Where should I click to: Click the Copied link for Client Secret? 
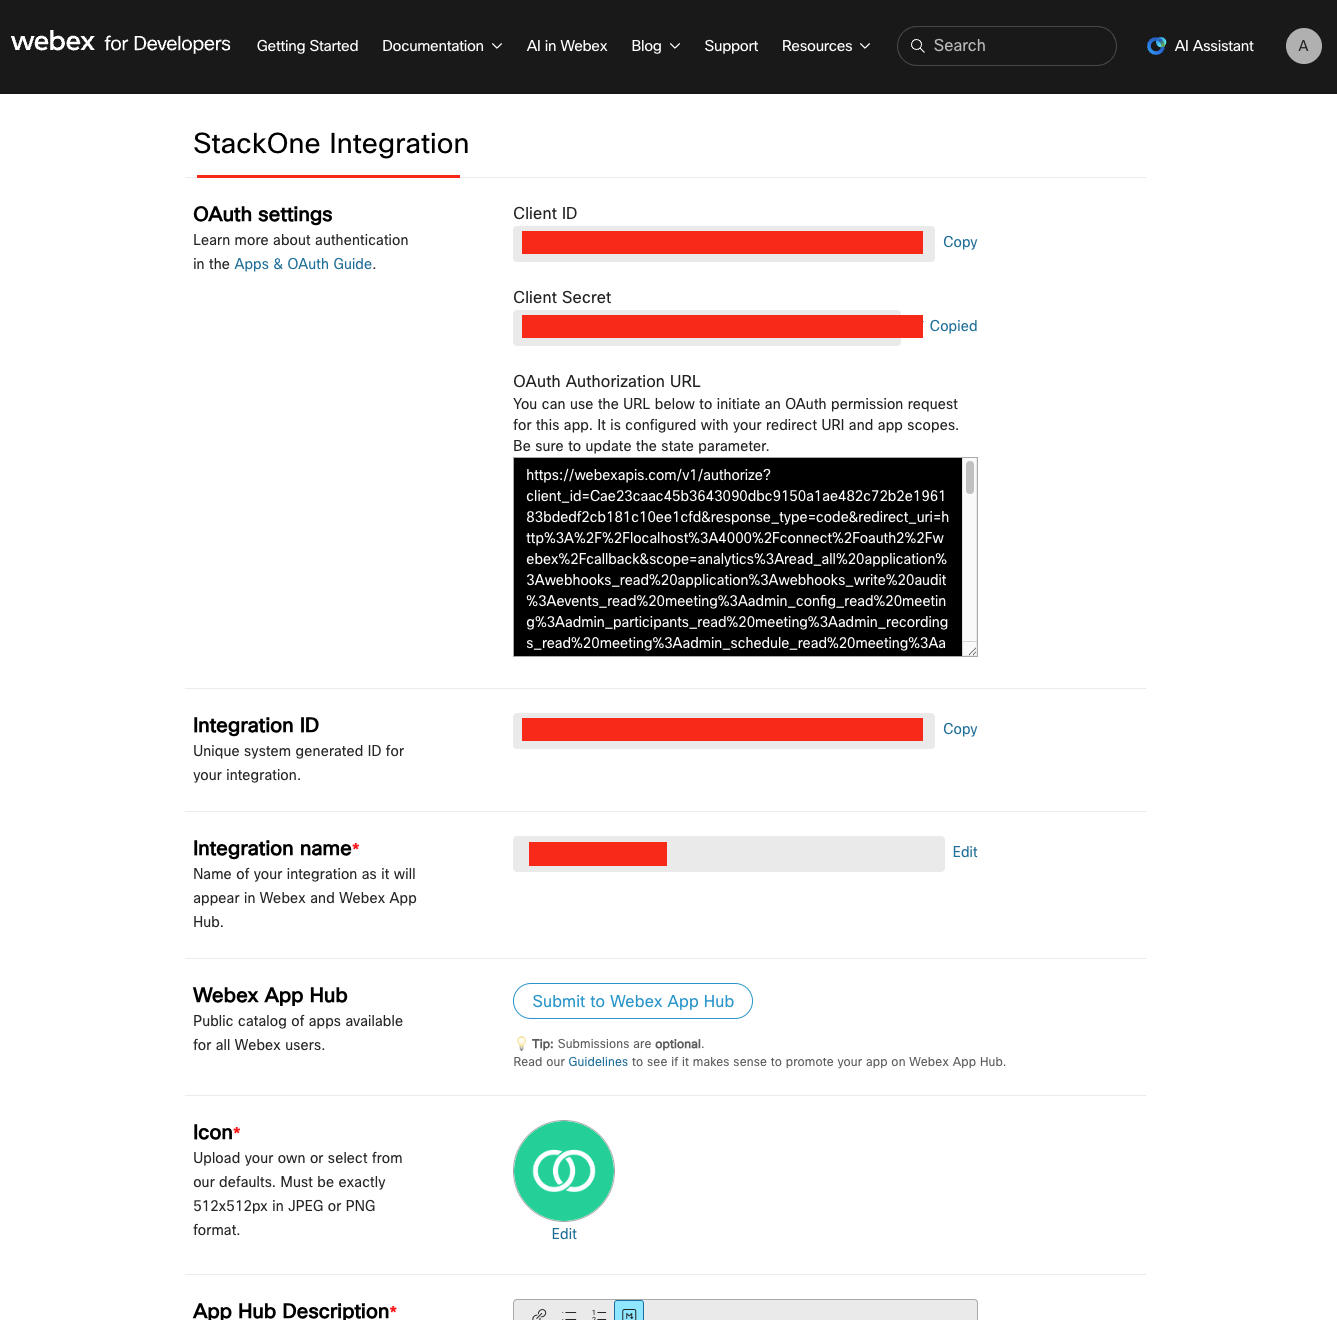953,326
